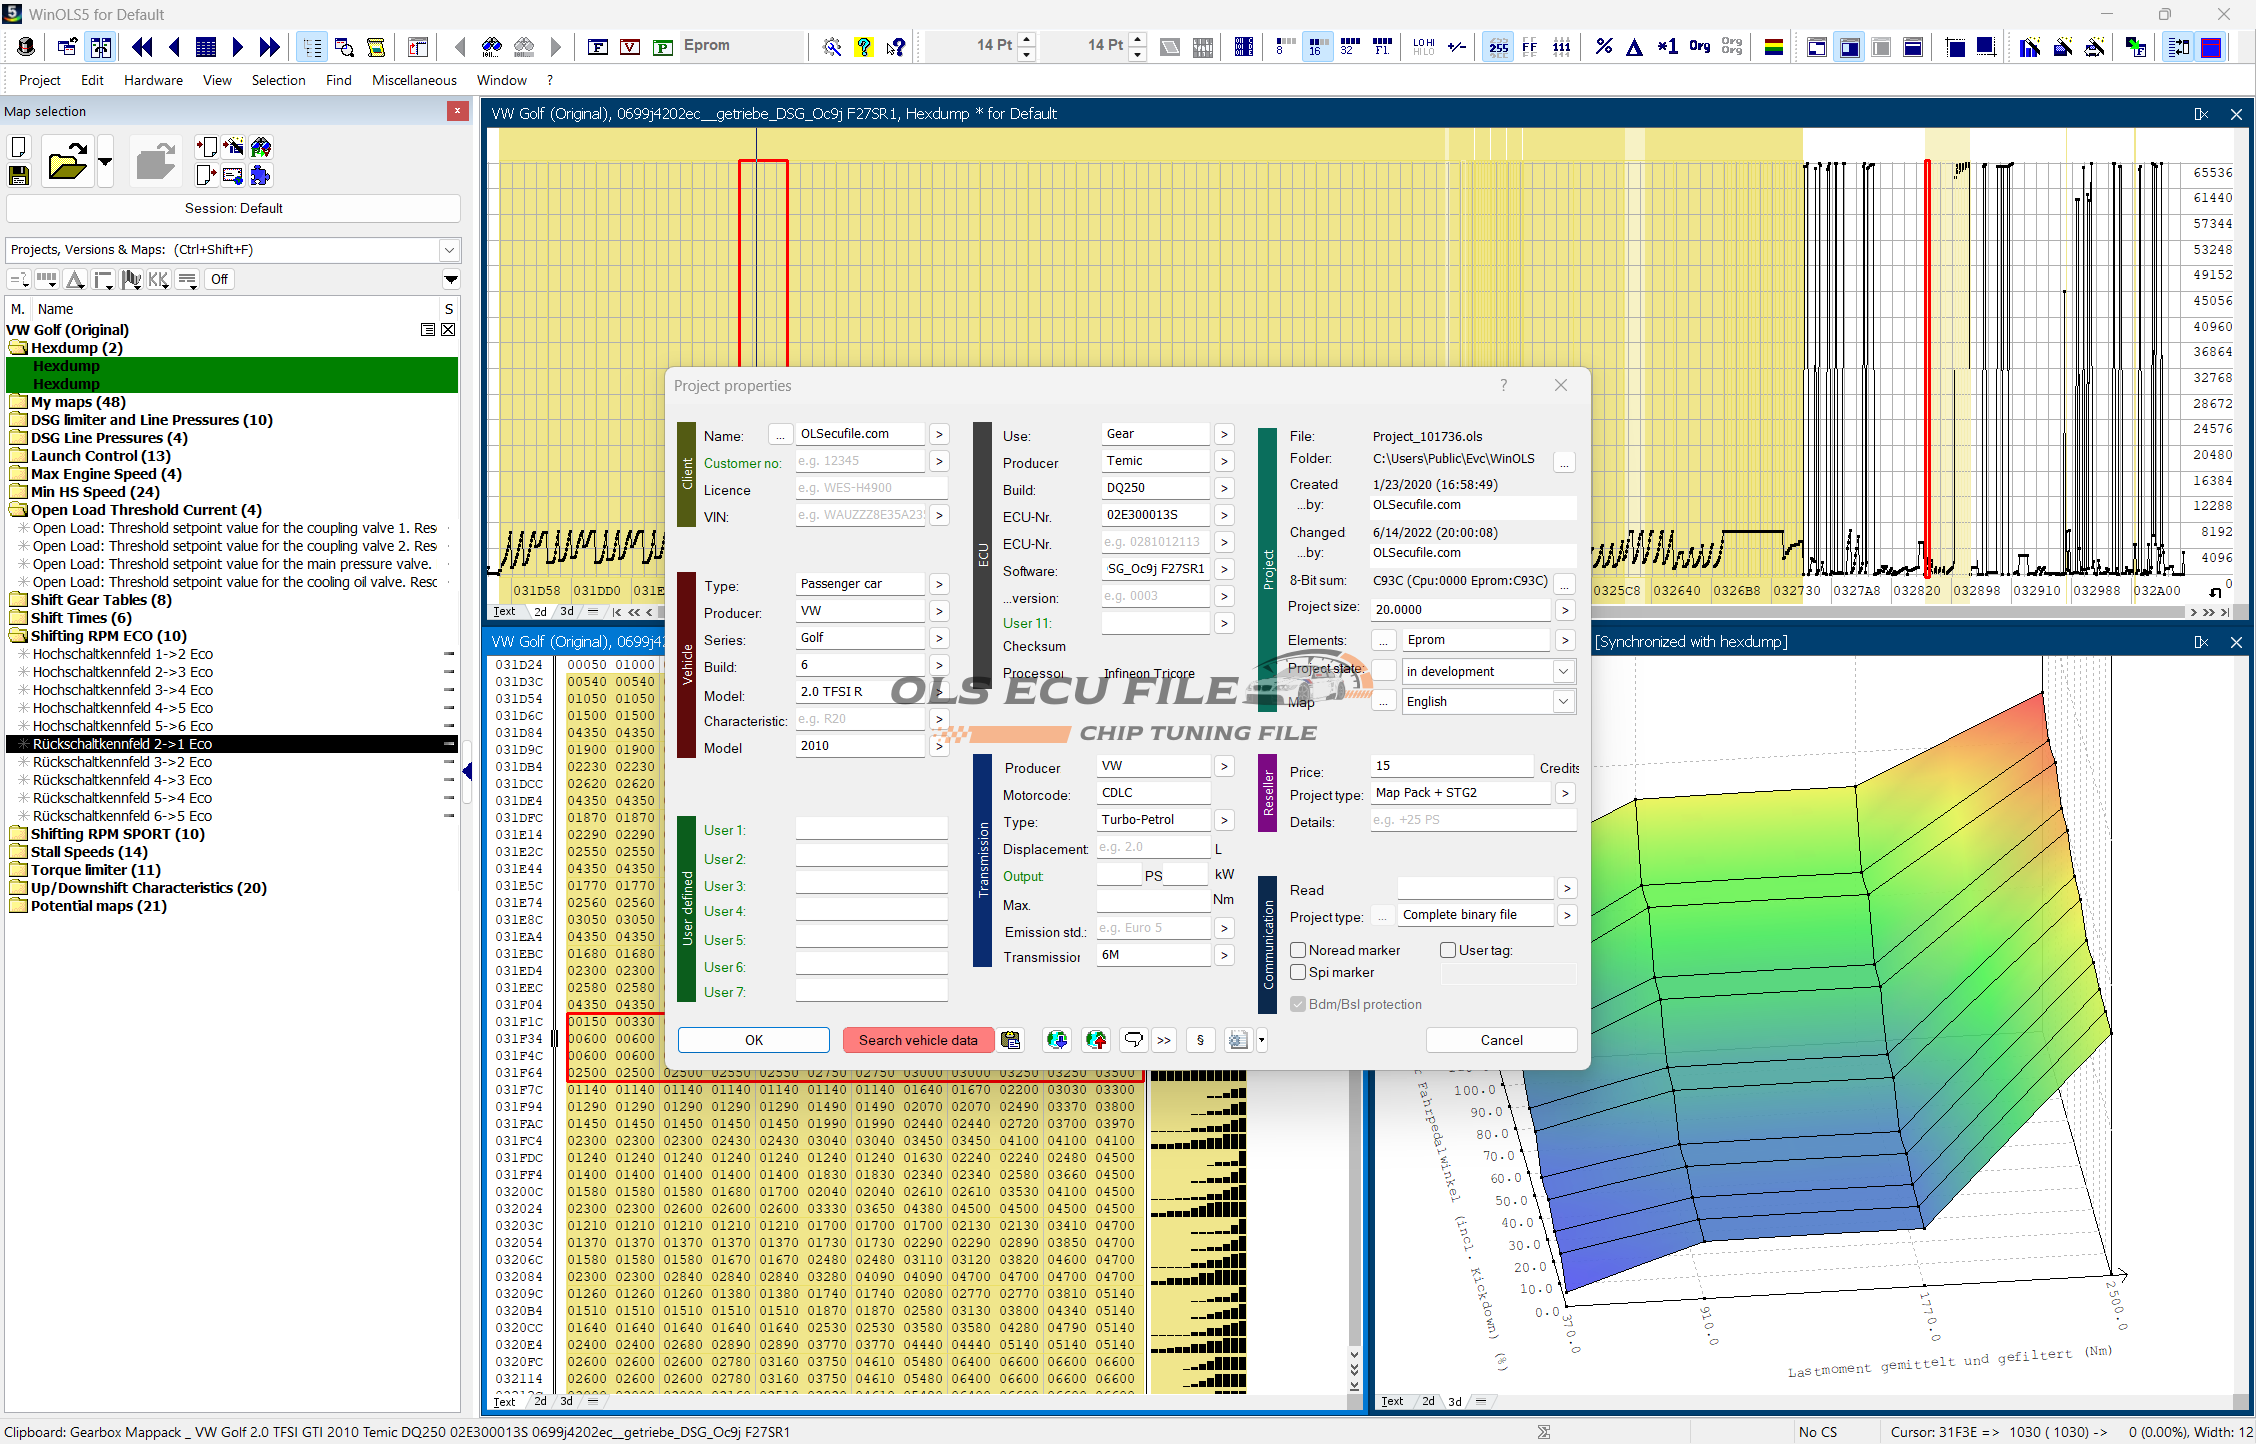2256x1444 pixels.
Task: Click the Org original values toolbar icon
Action: pyautogui.click(x=1699, y=47)
